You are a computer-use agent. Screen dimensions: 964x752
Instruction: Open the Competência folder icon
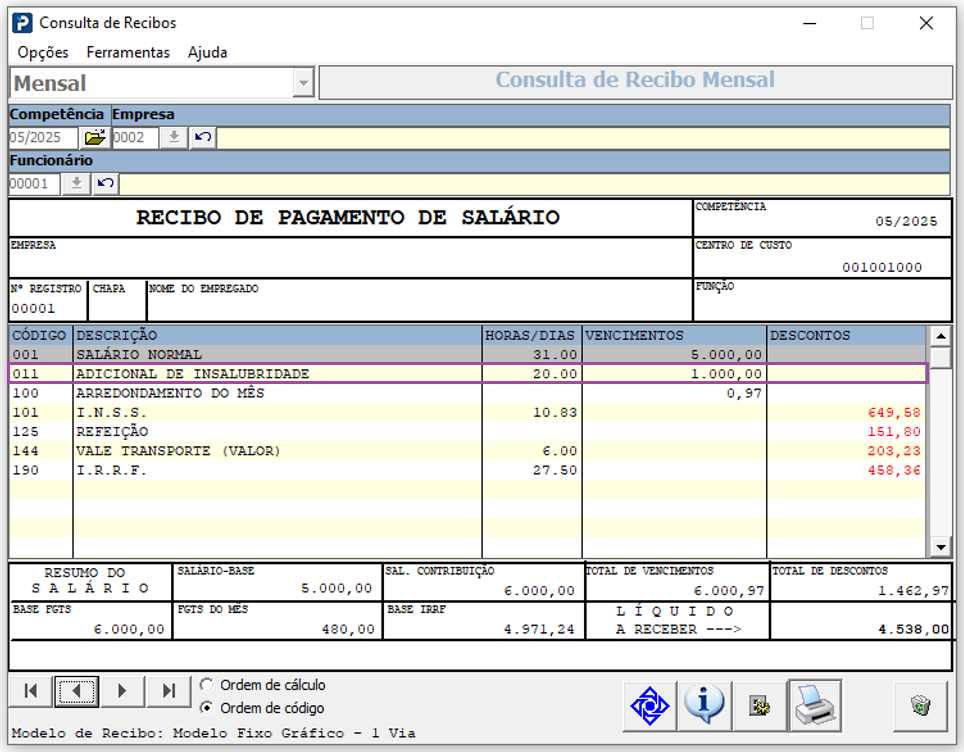95,137
